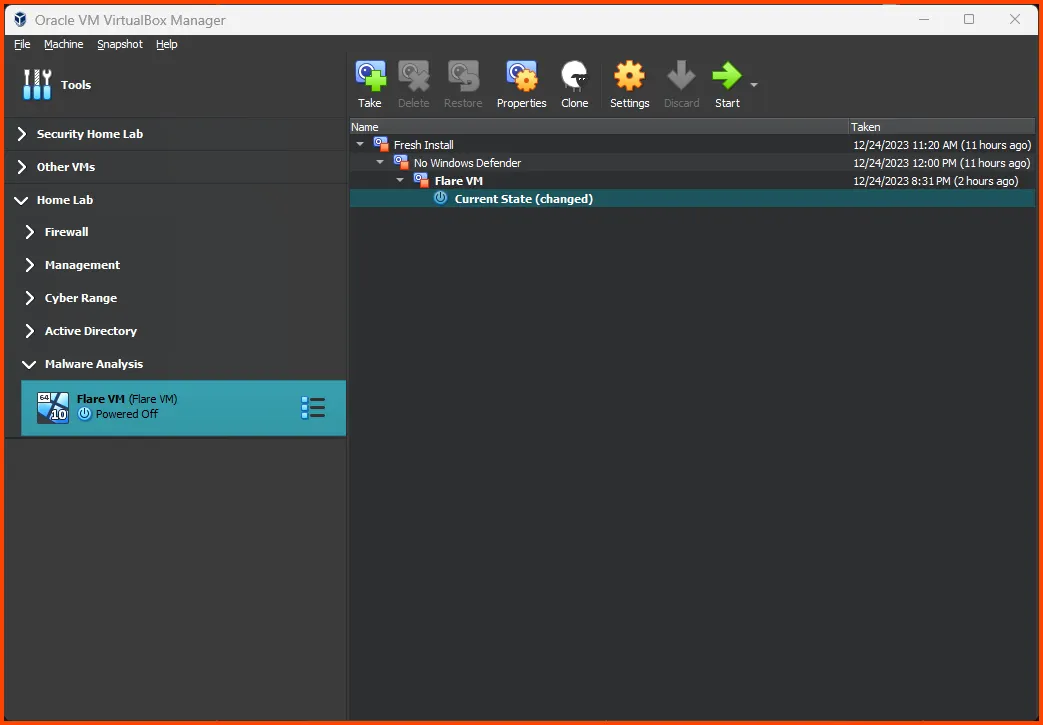Collapse the Home Lab group
Image resolution: width=1043 pixels, height=725 pixels.
21,200
